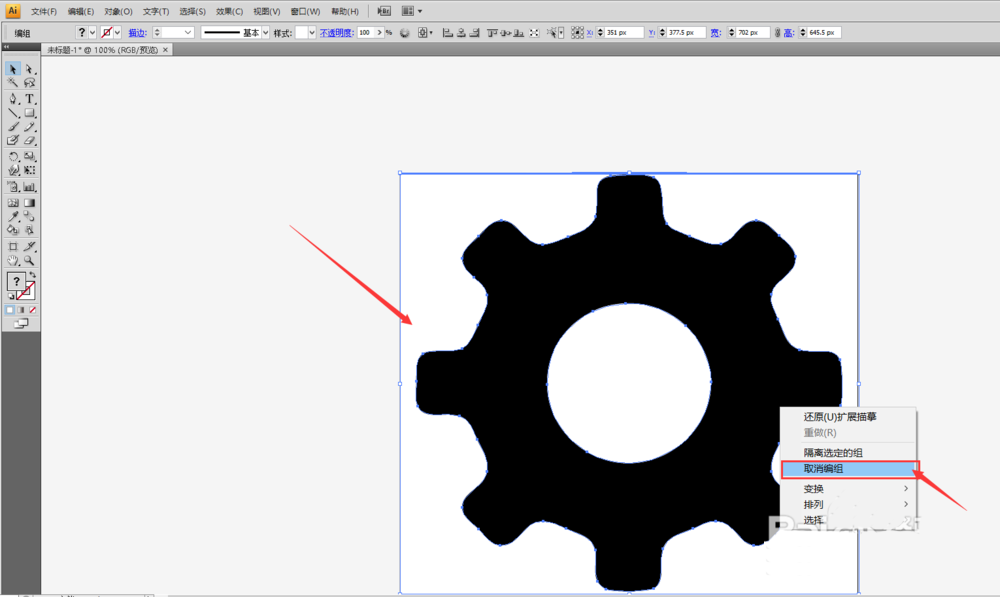1000x597 pixels.
Task: Open the stroke weight dropdown
Action: point(188,33)
